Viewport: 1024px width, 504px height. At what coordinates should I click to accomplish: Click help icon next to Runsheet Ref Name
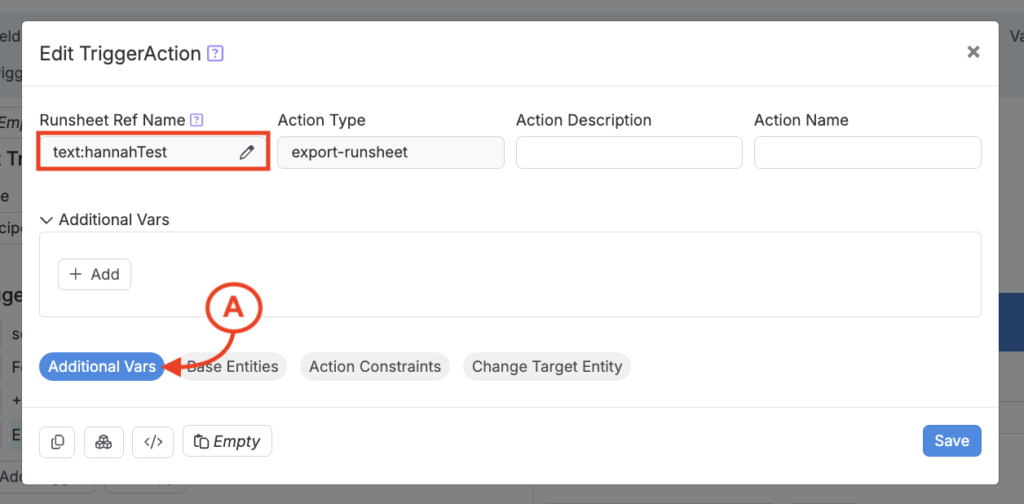tap(197, 120)
